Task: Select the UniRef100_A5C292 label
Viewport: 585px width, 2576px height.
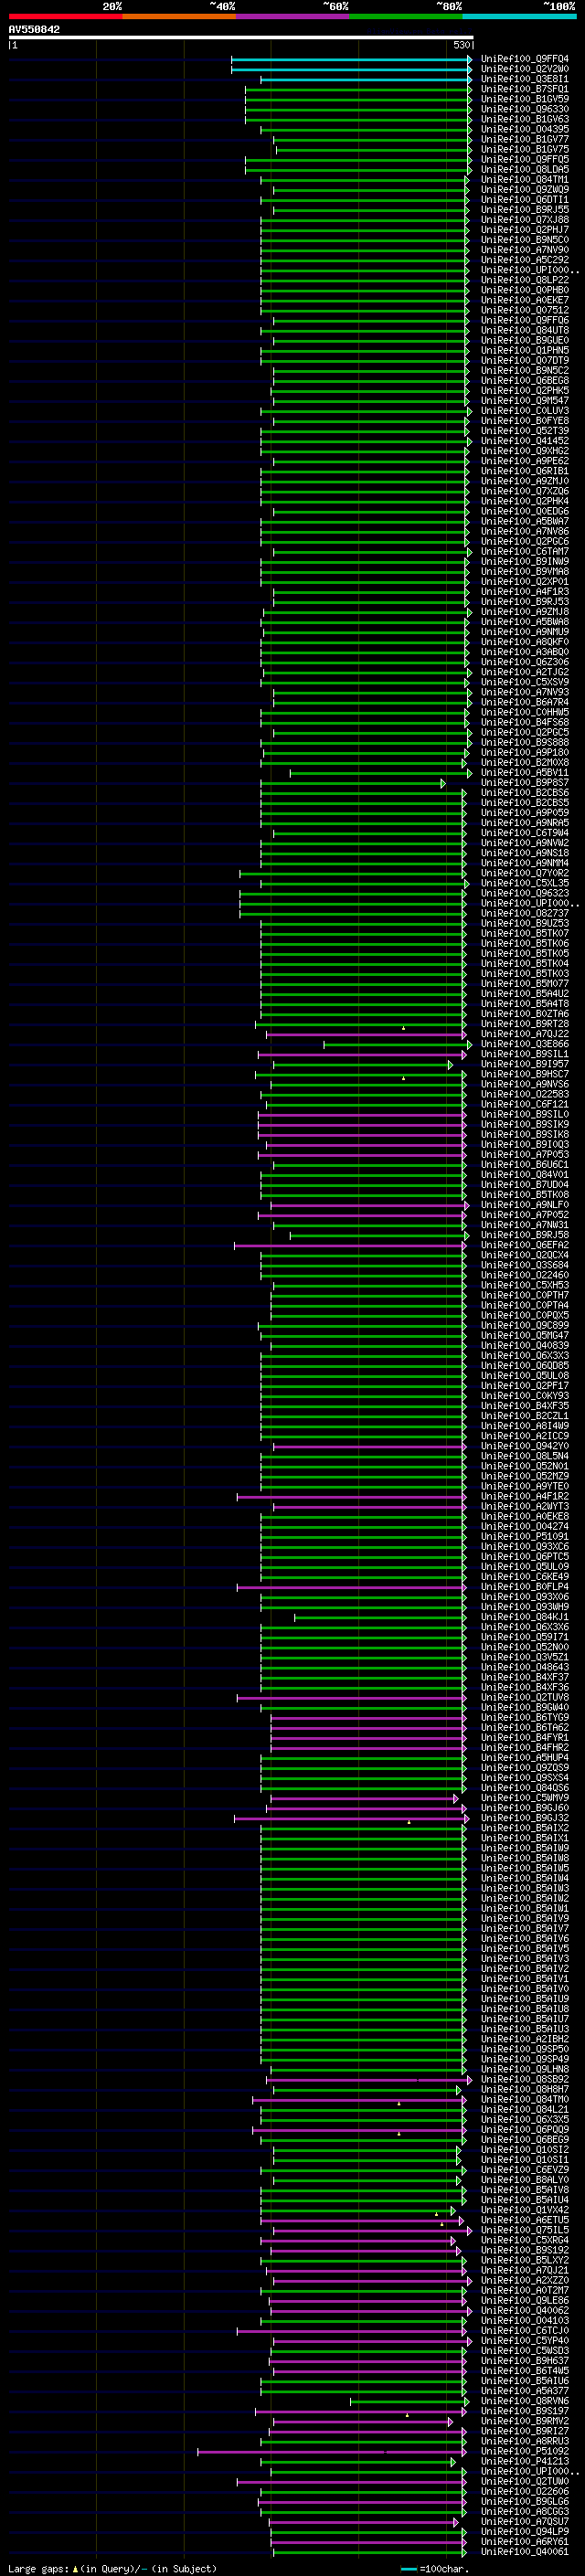Action: point(524,260)
